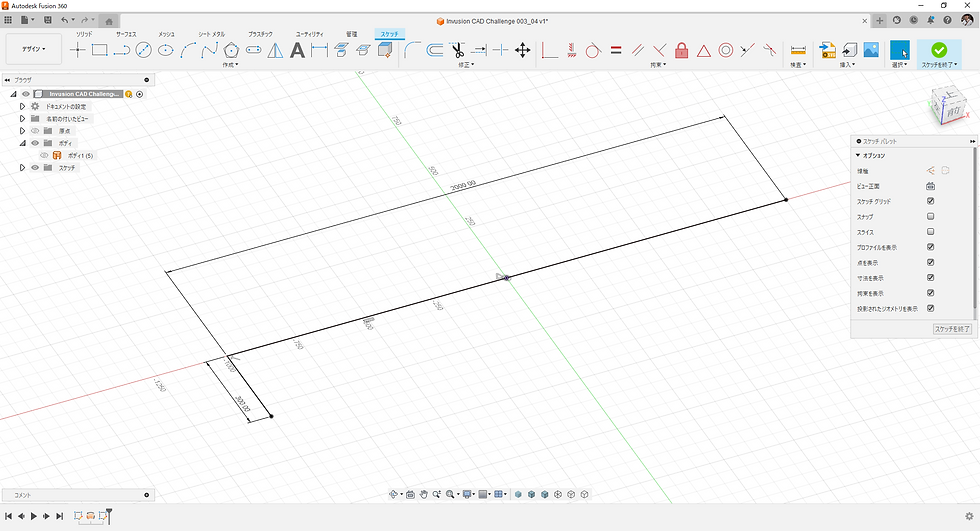Toggle the 投影されたジオメトリを表示 checkbox
The height and width of the screenshot is (531, 980).
pos(931,308)
